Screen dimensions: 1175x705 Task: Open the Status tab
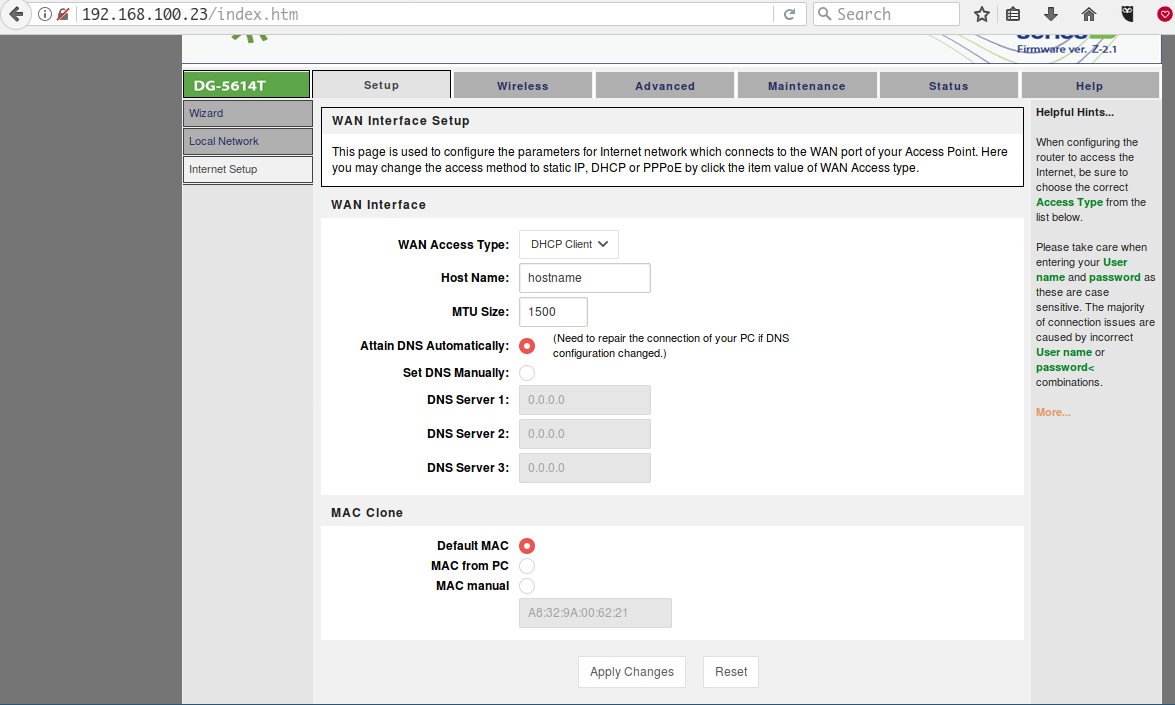[x=948, y=86]
